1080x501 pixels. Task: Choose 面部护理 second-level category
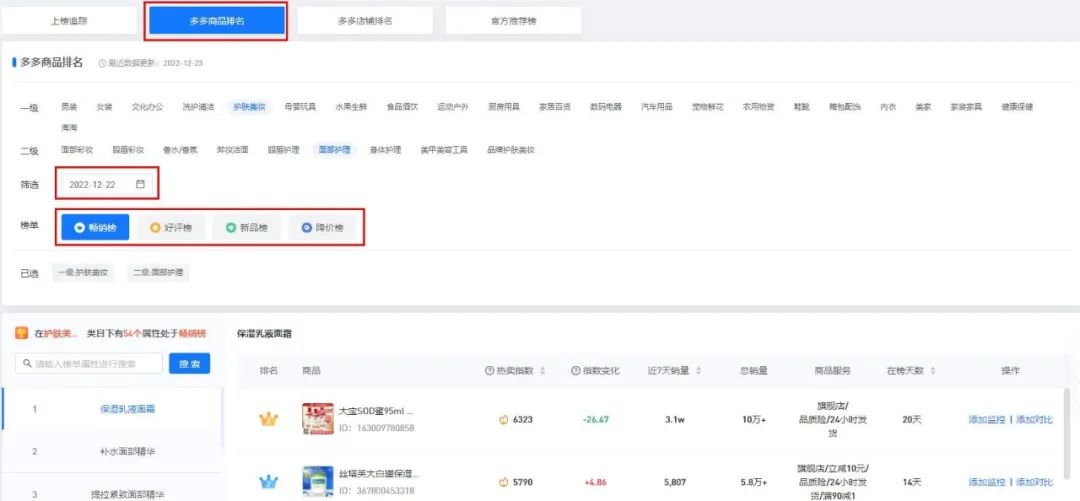coord(334,150)
